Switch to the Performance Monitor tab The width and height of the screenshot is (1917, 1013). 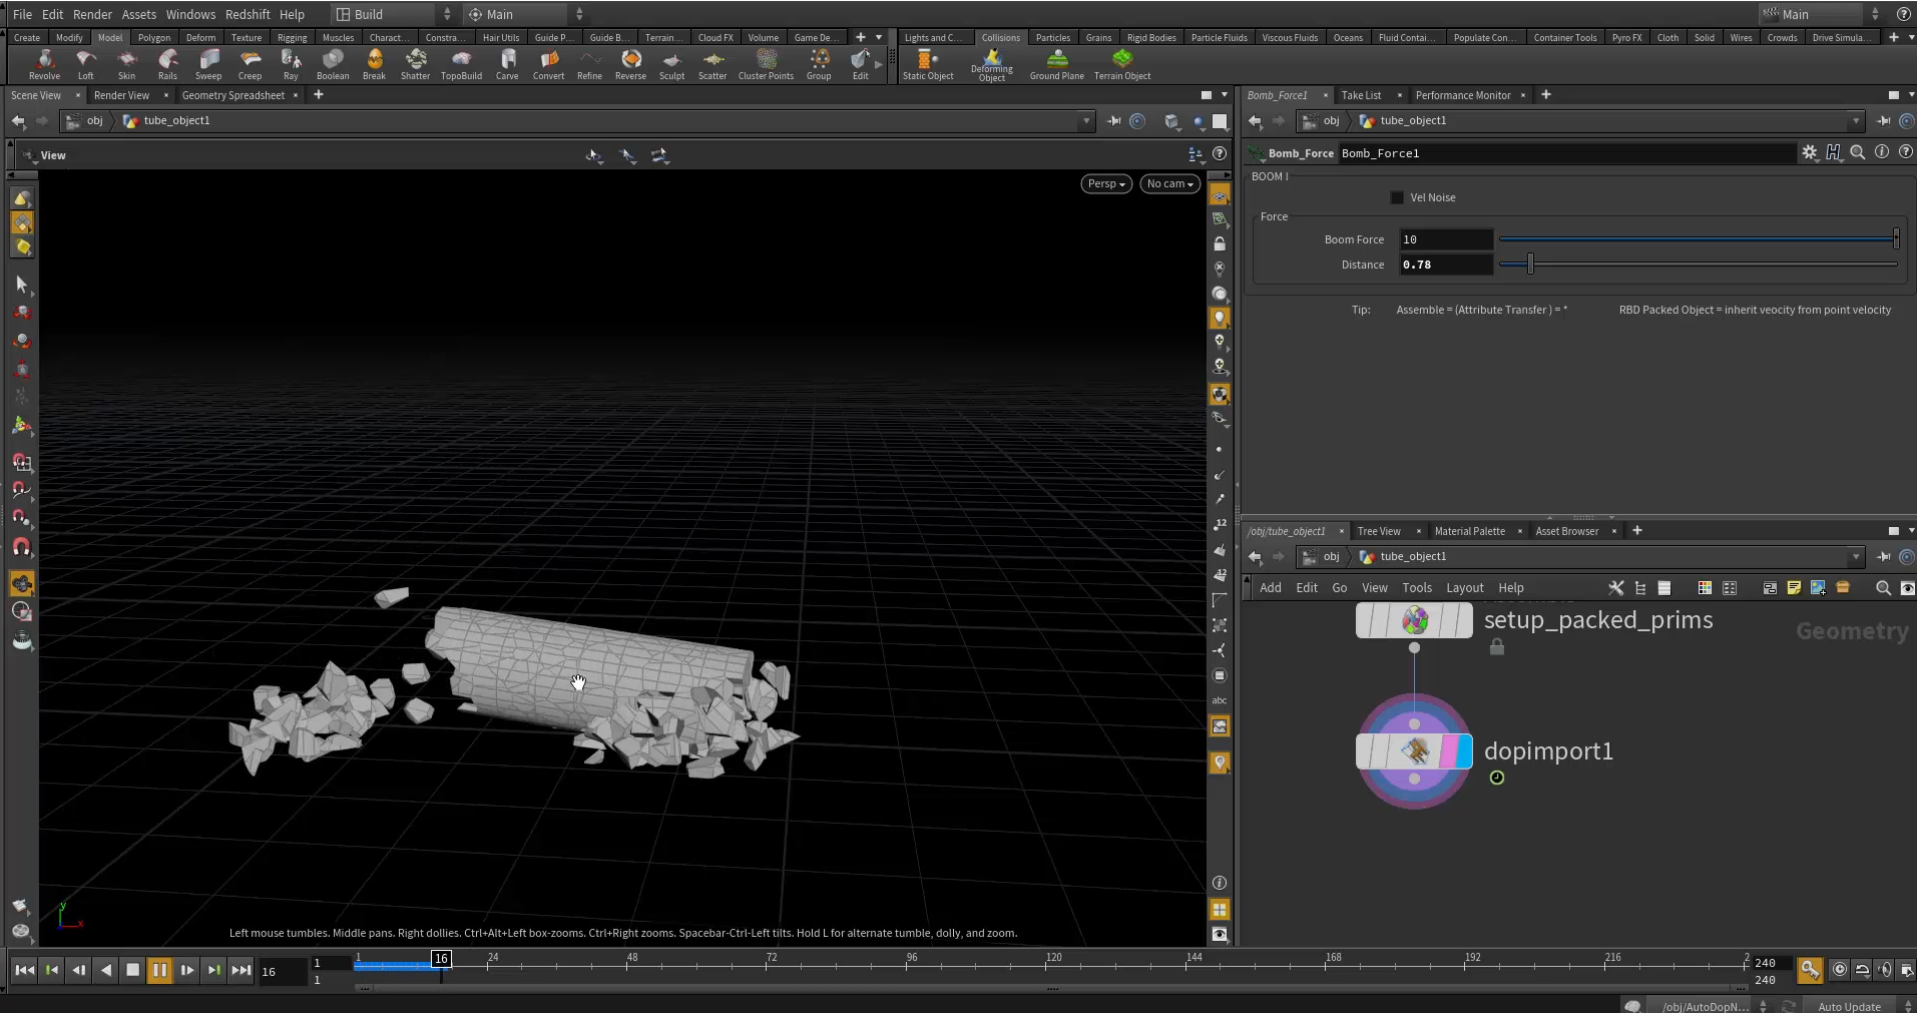click(x=1462, y=95)
